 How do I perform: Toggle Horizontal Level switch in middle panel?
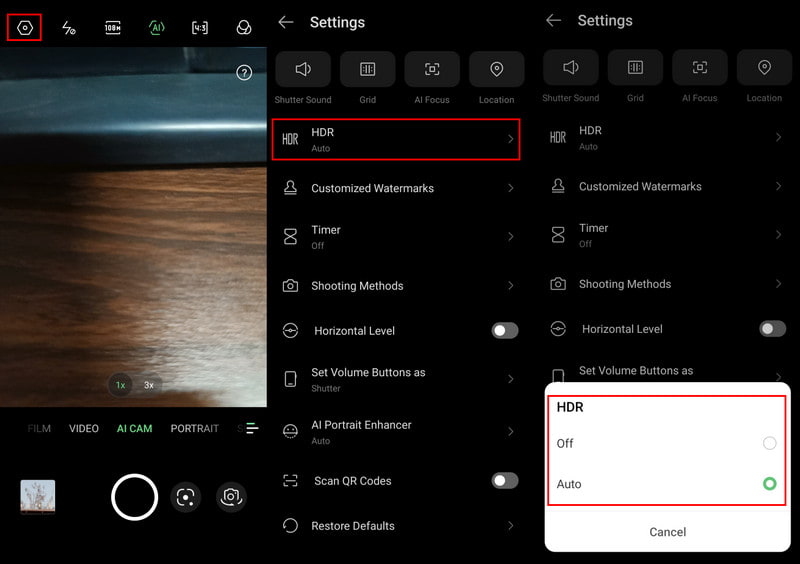click(505, 331)
